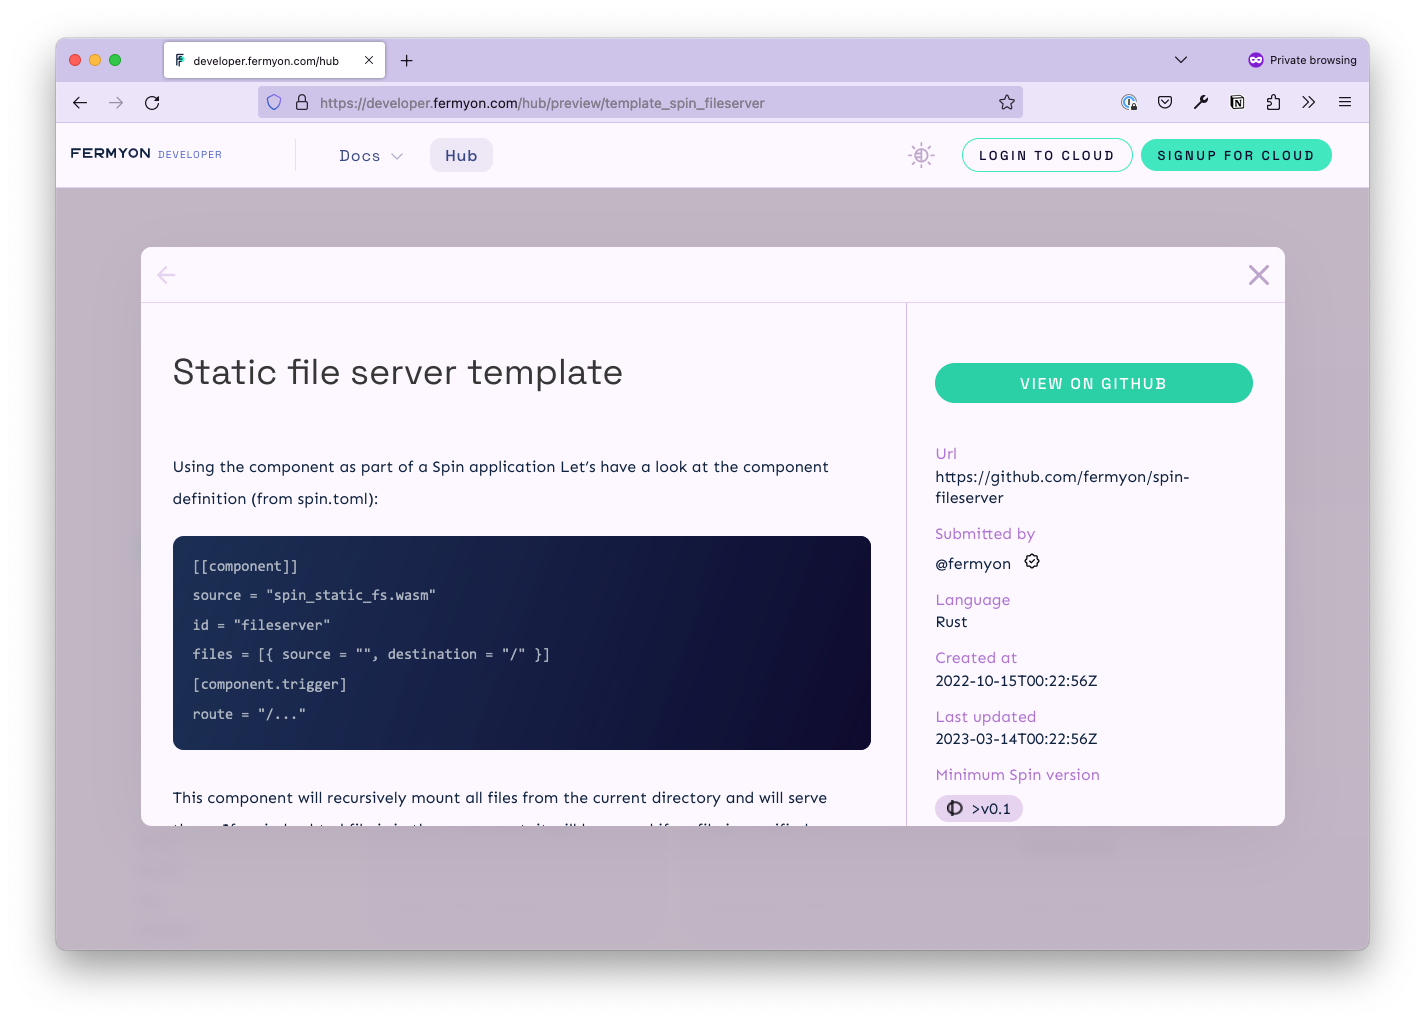Select the developer.fermyon.com/hub tab

pos(274,60)
